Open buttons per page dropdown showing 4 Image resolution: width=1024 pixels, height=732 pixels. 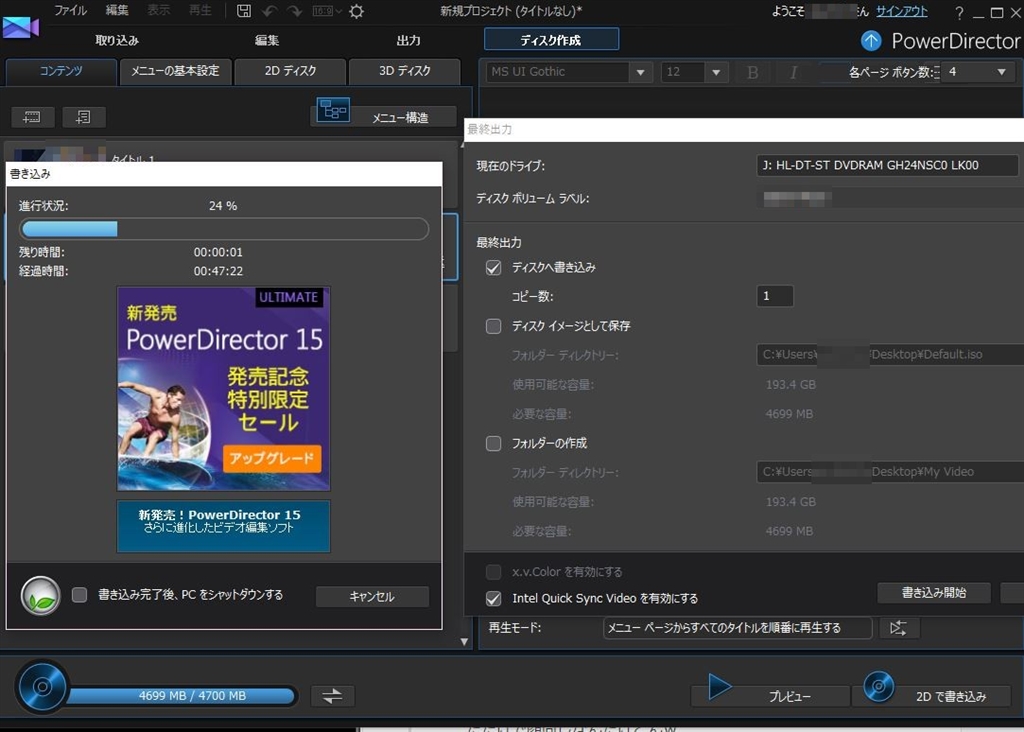point(978,72)
